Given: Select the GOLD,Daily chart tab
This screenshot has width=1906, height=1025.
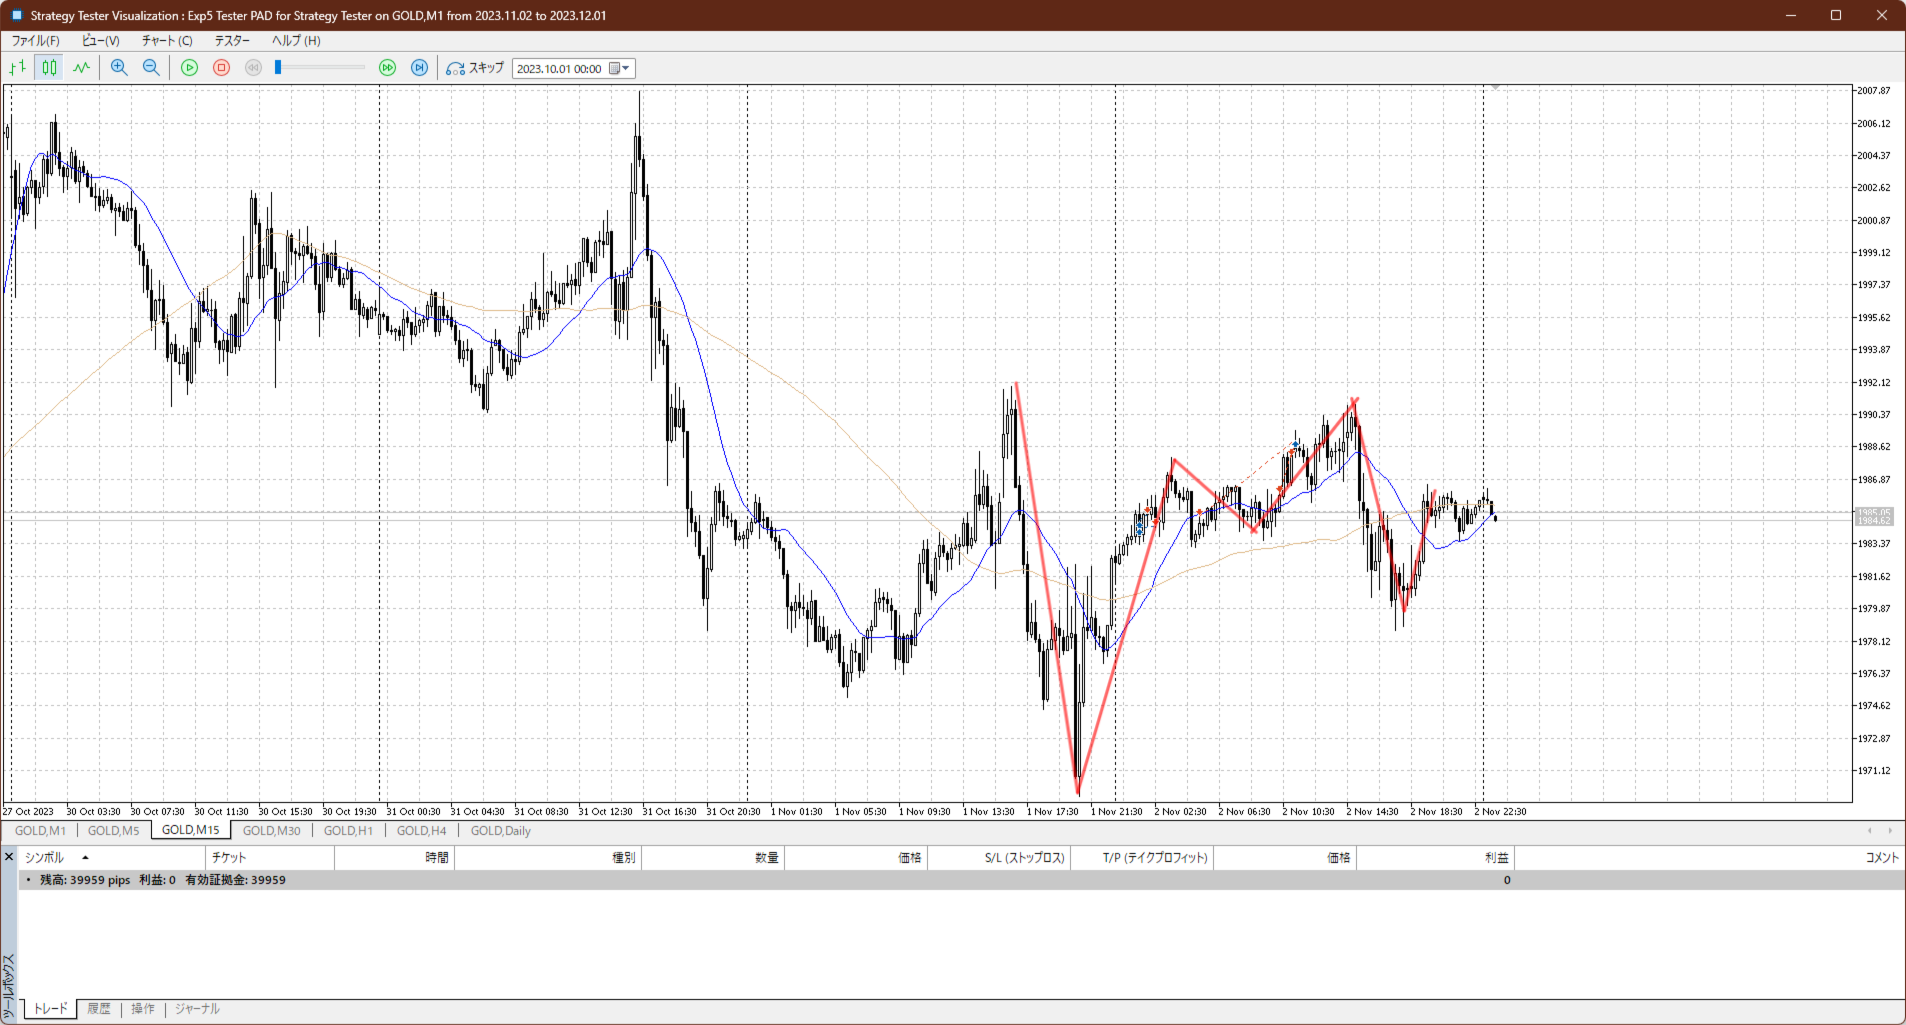Looking at the screenshot, I should pos(500,831).
